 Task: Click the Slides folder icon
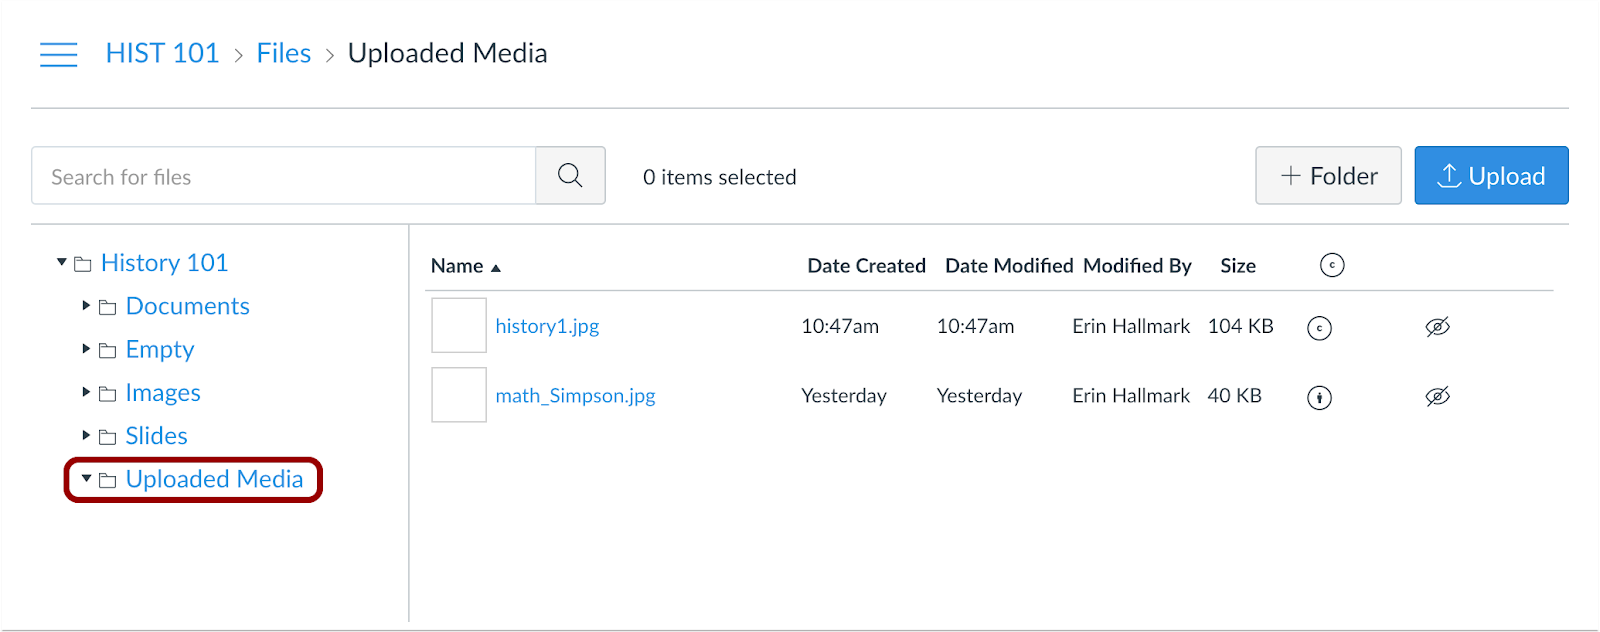coord(108,437)
